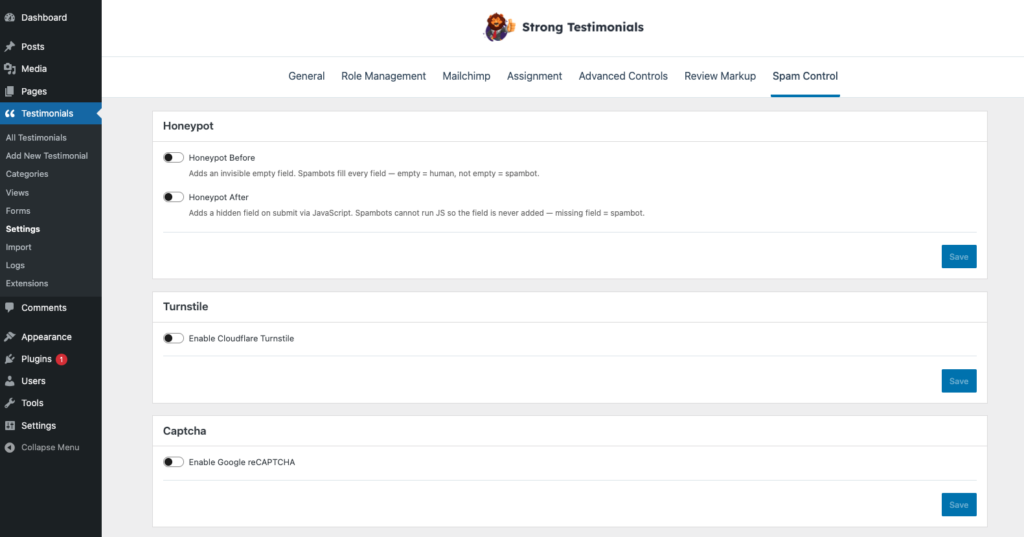Click the Pages document icon

(10, 91)
